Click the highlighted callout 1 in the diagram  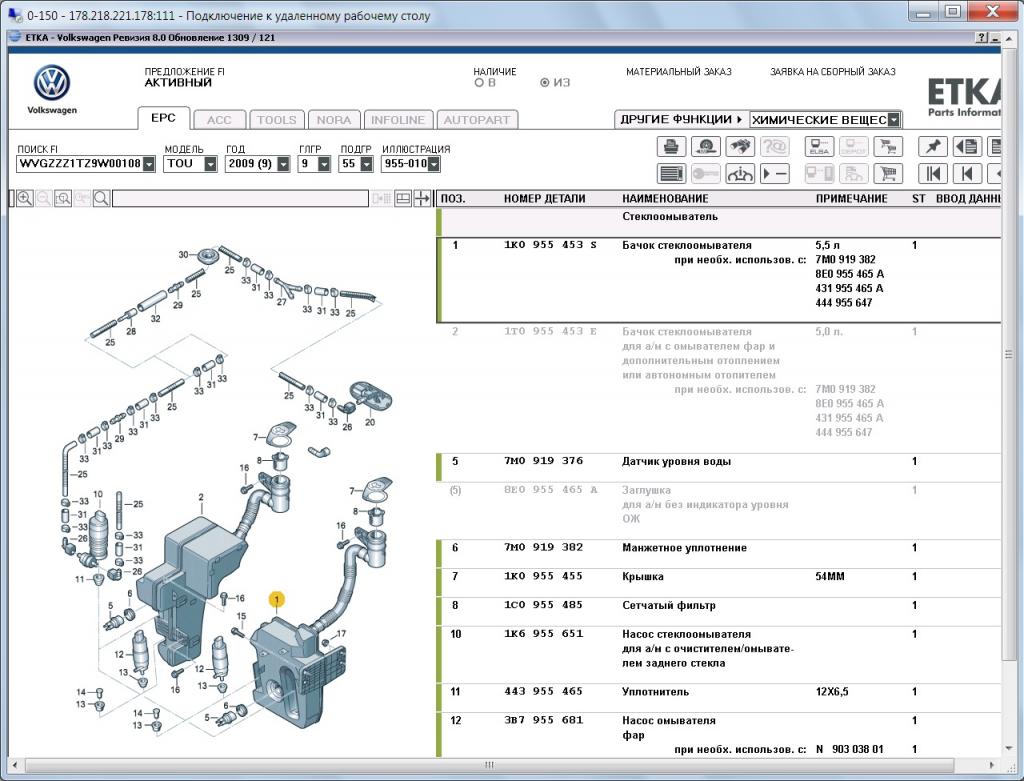[276, 599]
